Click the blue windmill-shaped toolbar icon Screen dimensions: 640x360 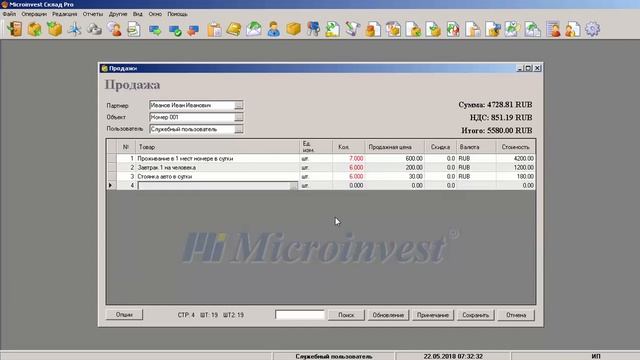coord(75,29)
